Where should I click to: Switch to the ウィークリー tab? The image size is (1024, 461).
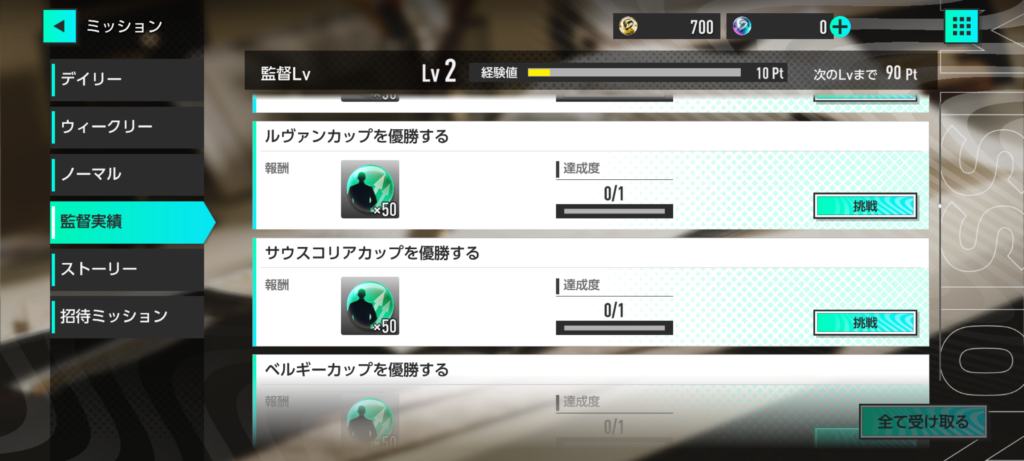tap(127, 127)
